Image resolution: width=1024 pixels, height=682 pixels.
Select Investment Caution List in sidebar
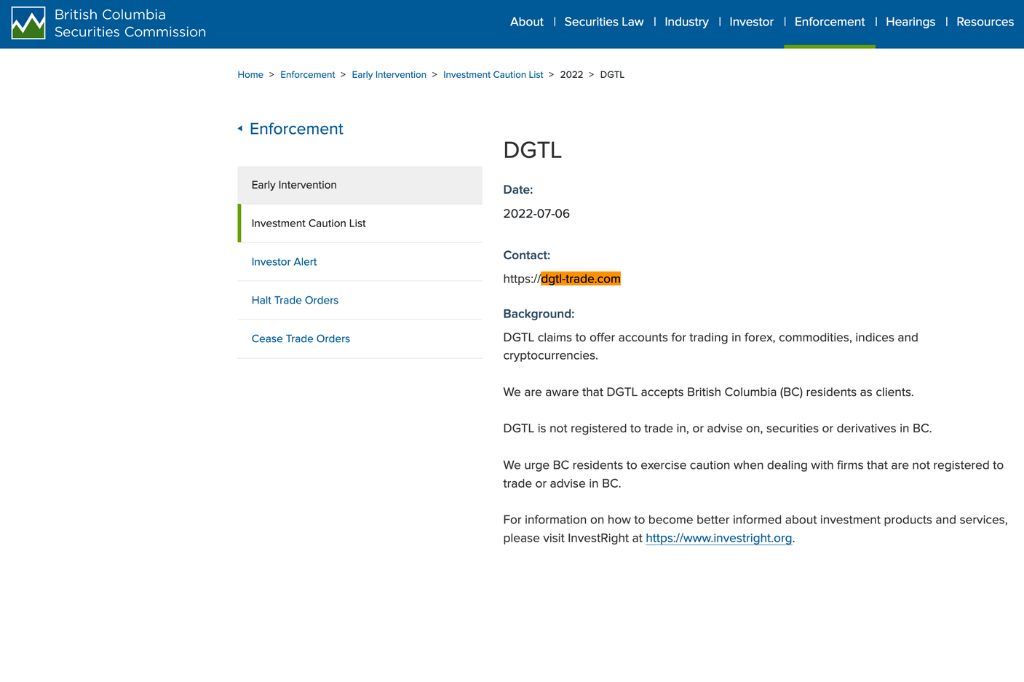point(360,223)
